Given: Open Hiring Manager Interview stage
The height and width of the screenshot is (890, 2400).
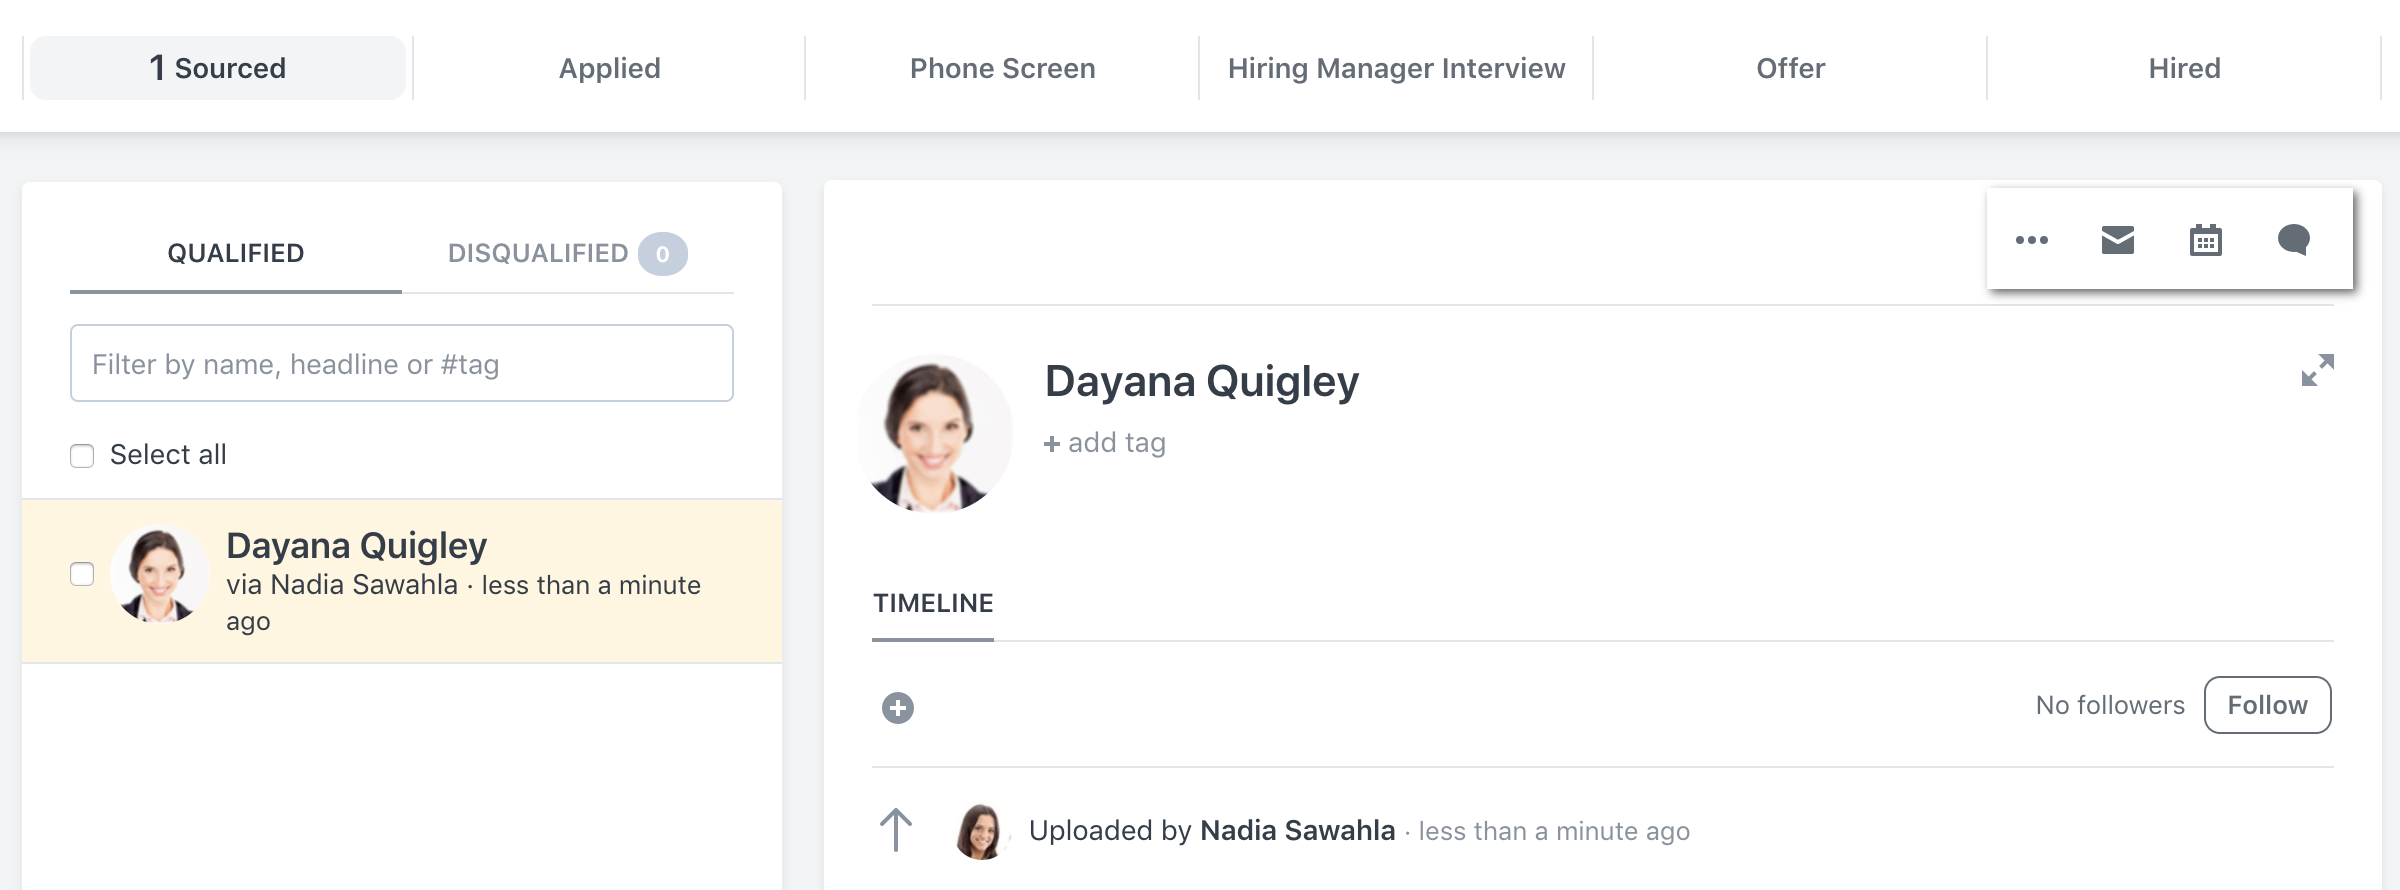Looking at the screenshot, I should pyautogui.click(x=1396, y=68).
